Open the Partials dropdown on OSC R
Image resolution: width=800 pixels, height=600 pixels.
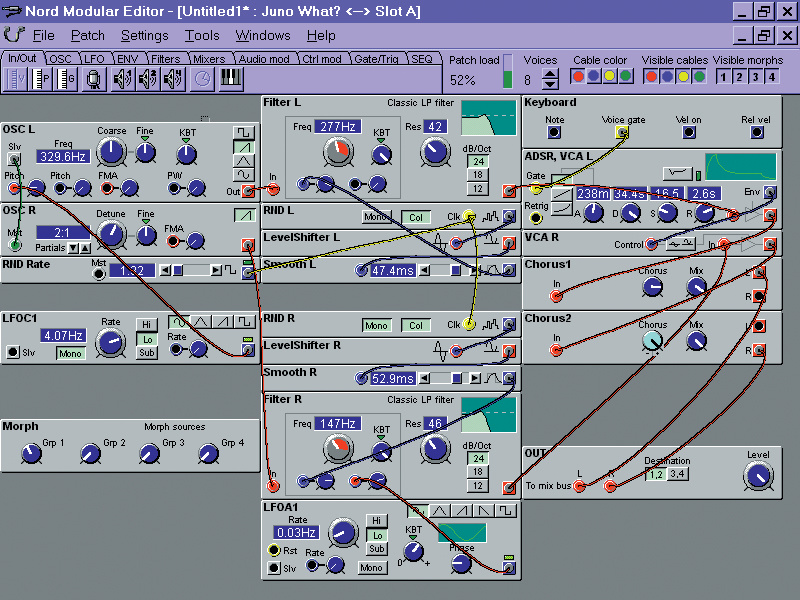click(x=73, y=247)
